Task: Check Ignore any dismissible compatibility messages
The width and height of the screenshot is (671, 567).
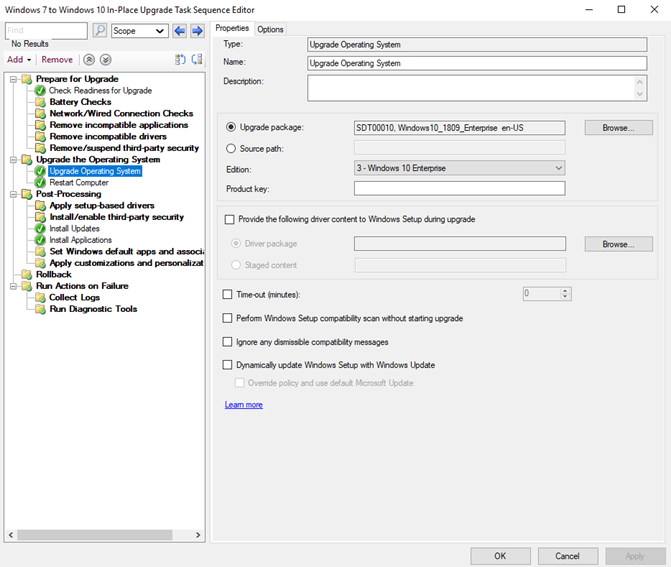Action: pyautogui.click(x=227, y=342)
